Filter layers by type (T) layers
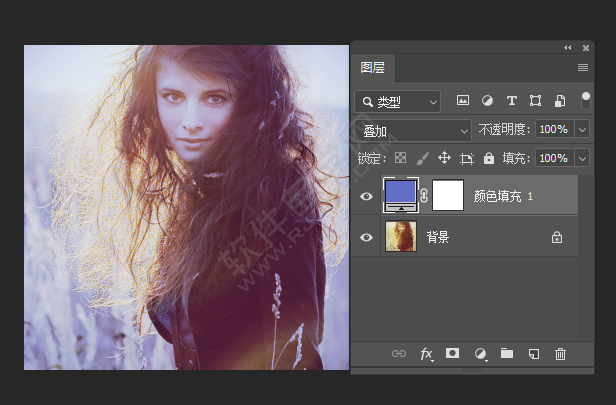The width and height of the screenshot is (616, 405). click(x=512, y=101)
